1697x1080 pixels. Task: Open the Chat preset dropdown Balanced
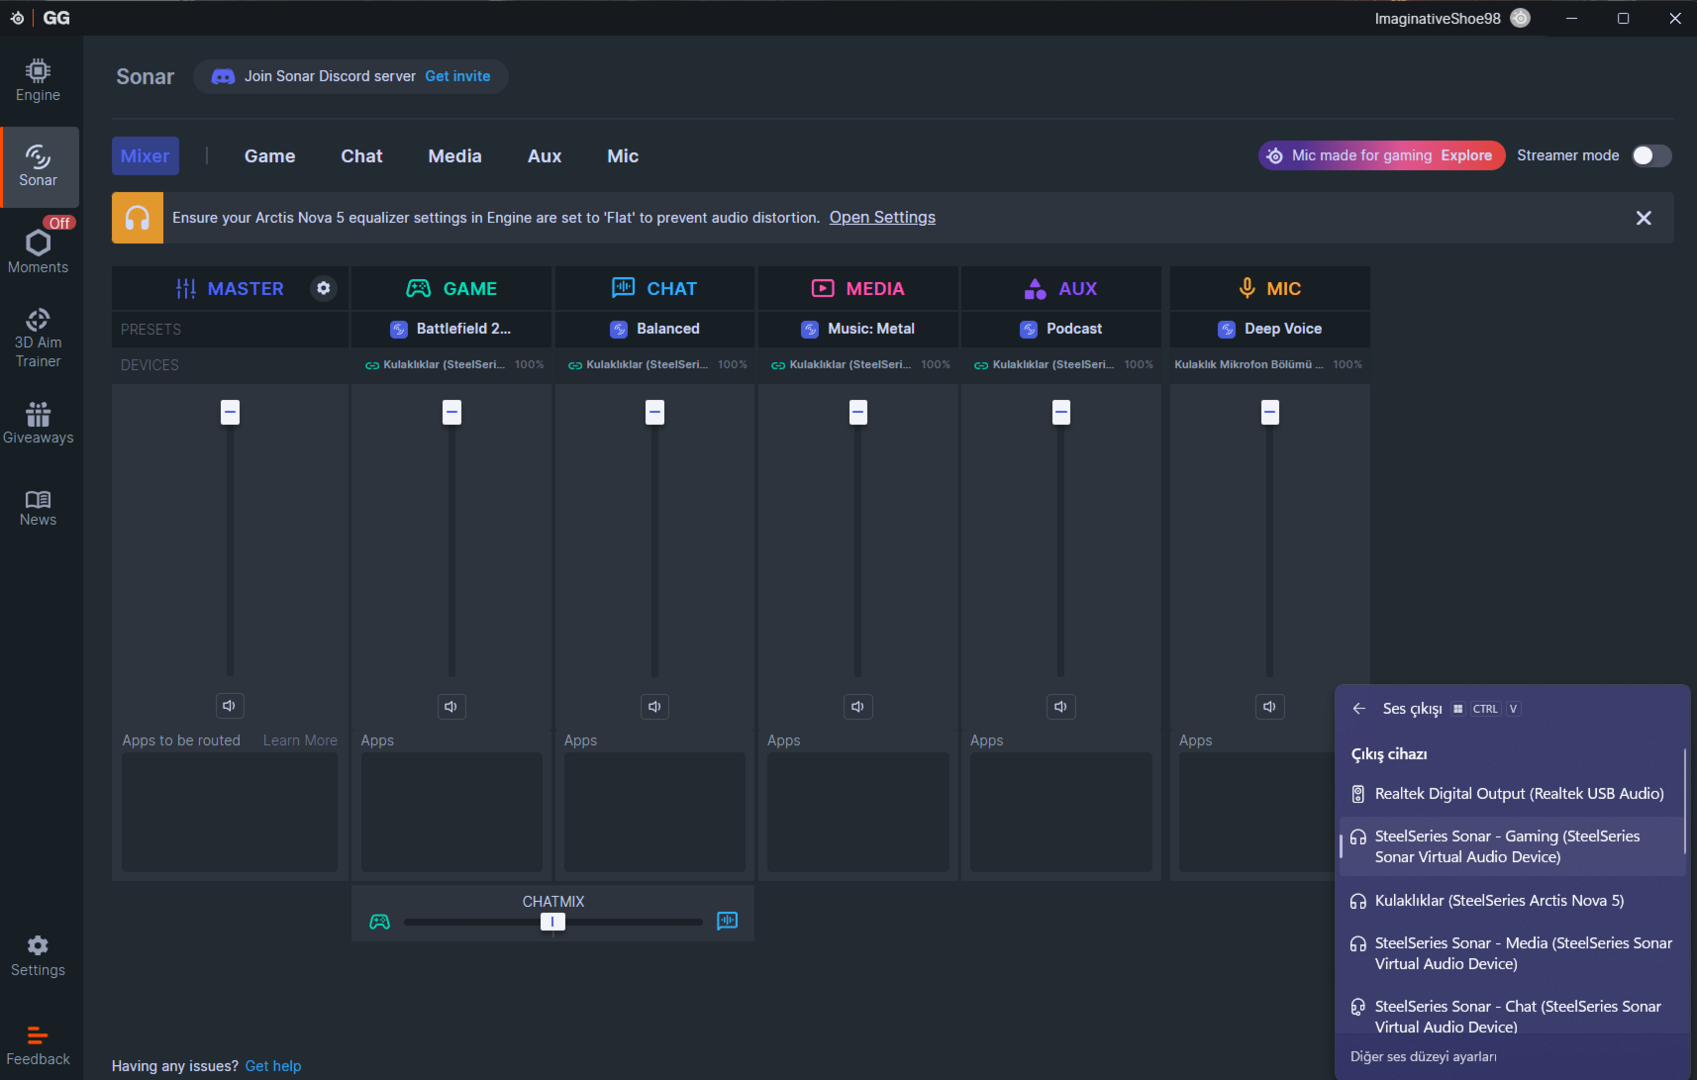[654, 328]
